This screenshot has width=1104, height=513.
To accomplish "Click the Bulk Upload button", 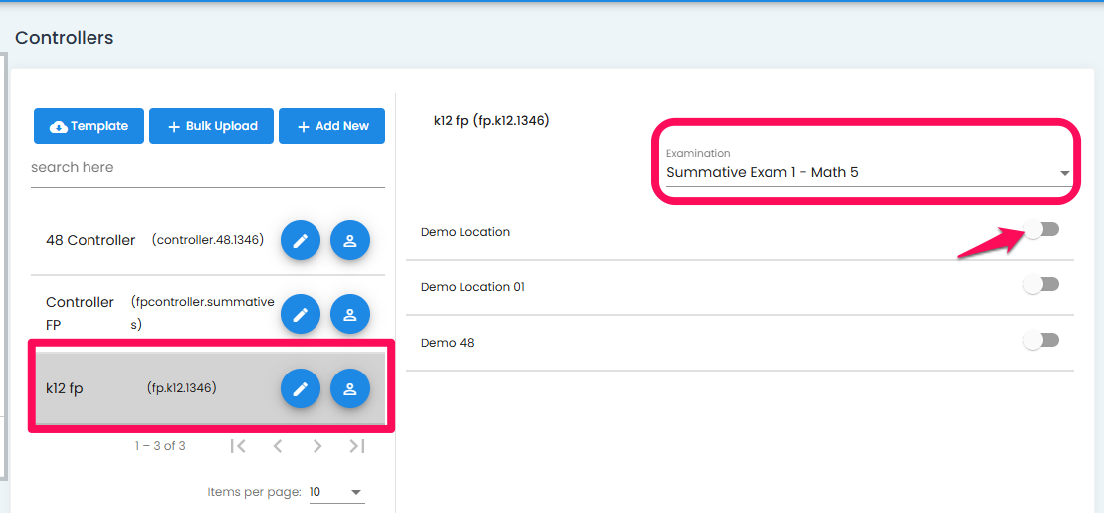I will (211, 126).
